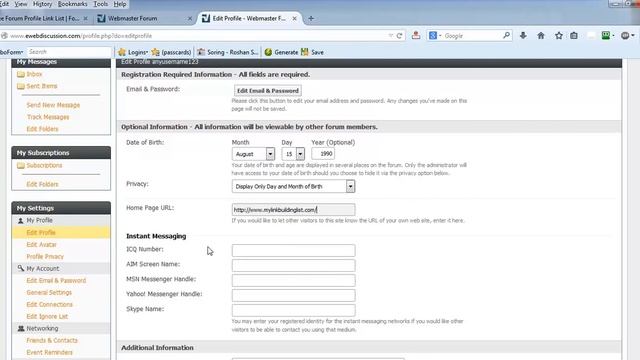Screen dimensions: 640x360
Task: Click the My Account key icon
Action: coord(20,269)
